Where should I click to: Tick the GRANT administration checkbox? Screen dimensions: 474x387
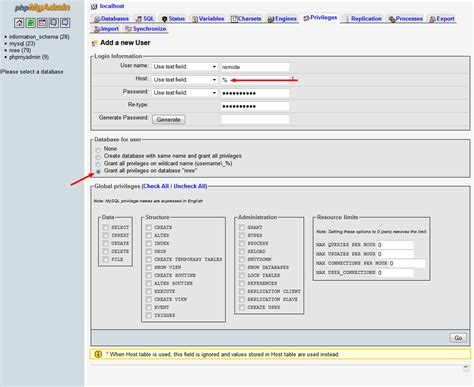tap(242, 227)
